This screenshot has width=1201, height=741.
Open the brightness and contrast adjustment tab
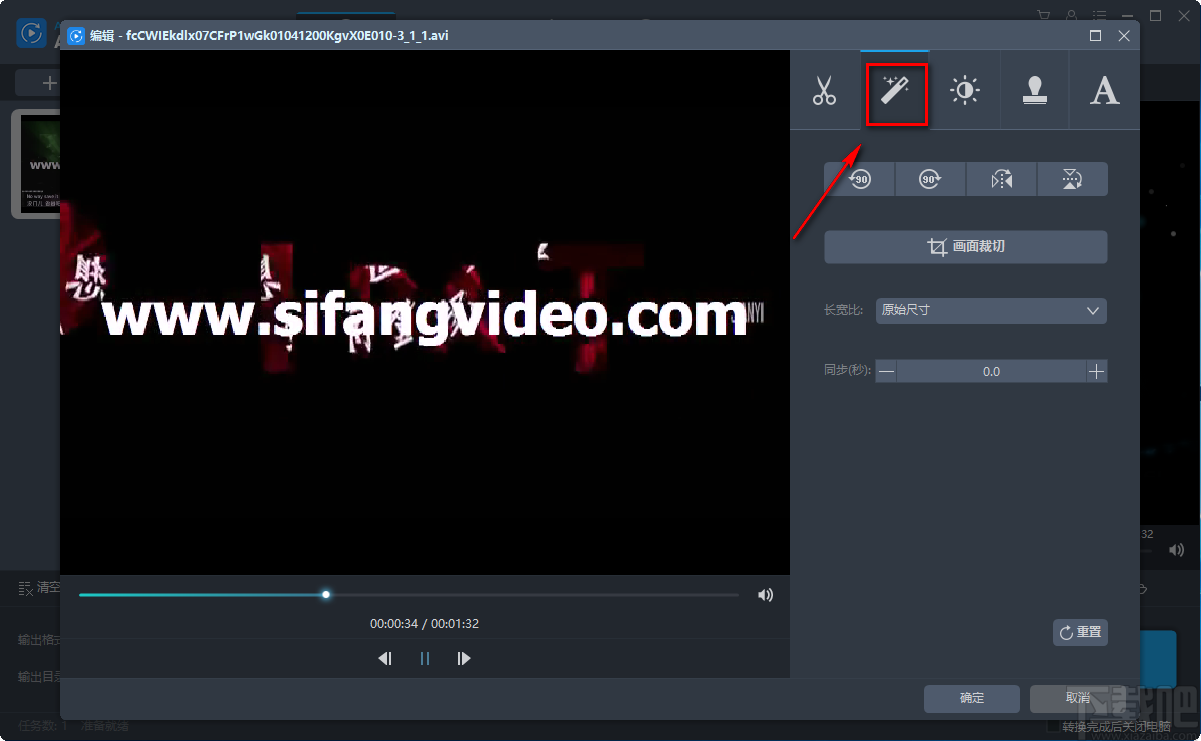tap(964, 91)
